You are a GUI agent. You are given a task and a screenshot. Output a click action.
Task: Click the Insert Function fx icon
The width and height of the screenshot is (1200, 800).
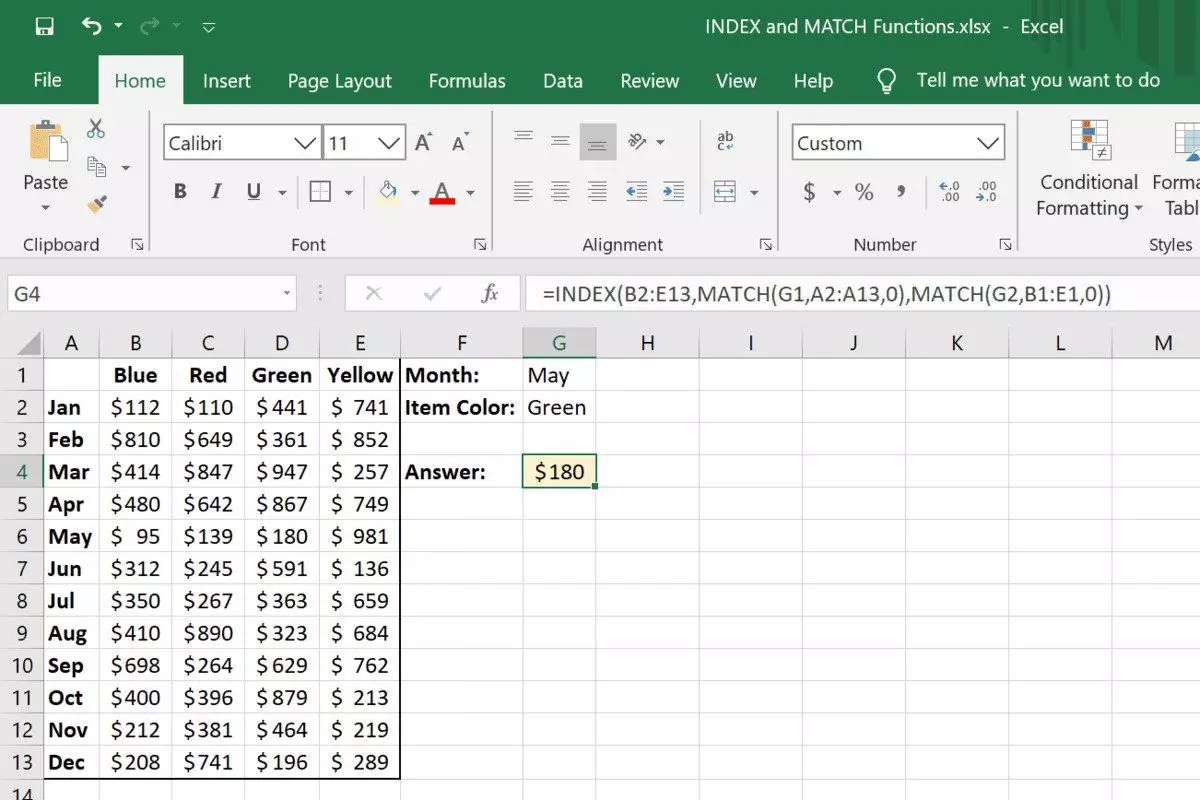click(x=490, y=294)
